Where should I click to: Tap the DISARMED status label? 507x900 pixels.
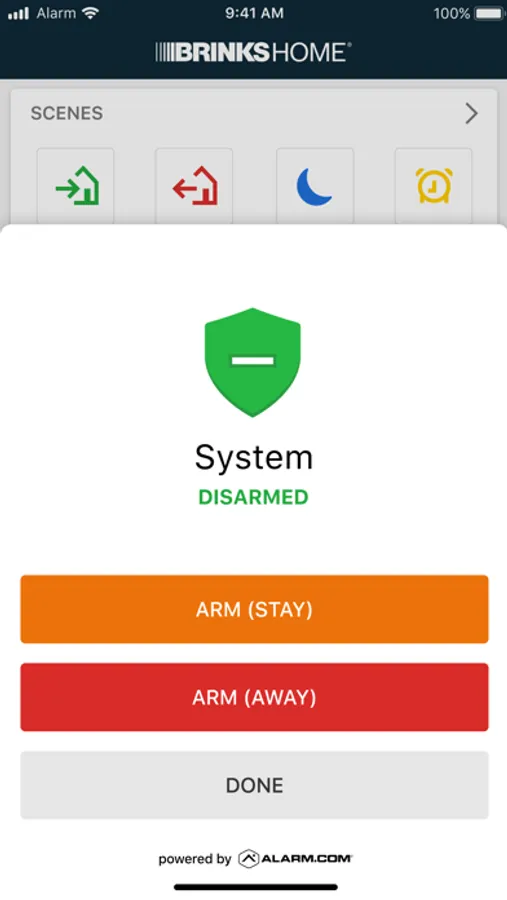click(x=253, y=497)
